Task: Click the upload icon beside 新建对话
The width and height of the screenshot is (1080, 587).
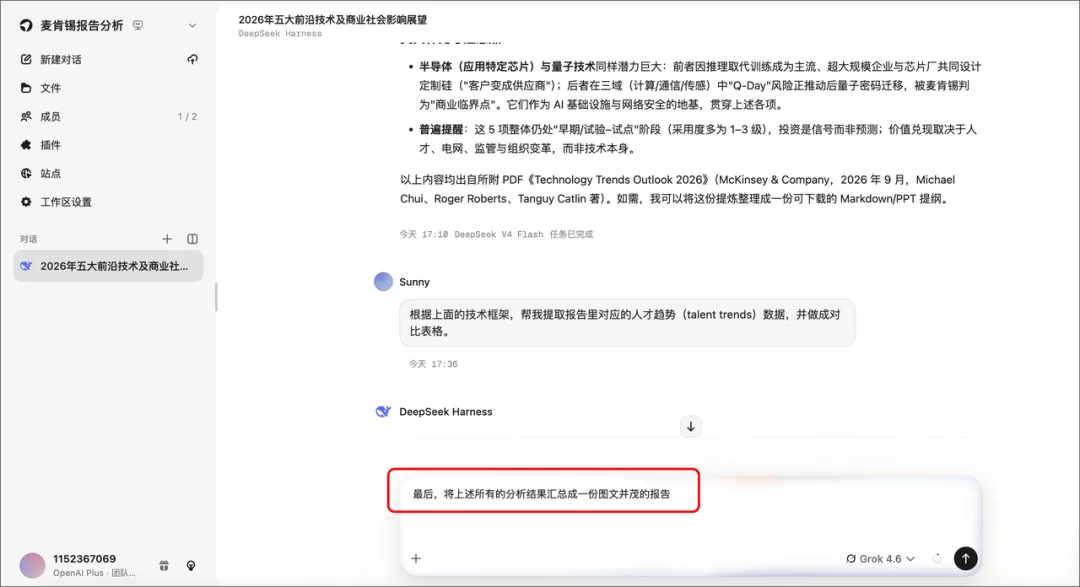Action: (x=192, y=59)
